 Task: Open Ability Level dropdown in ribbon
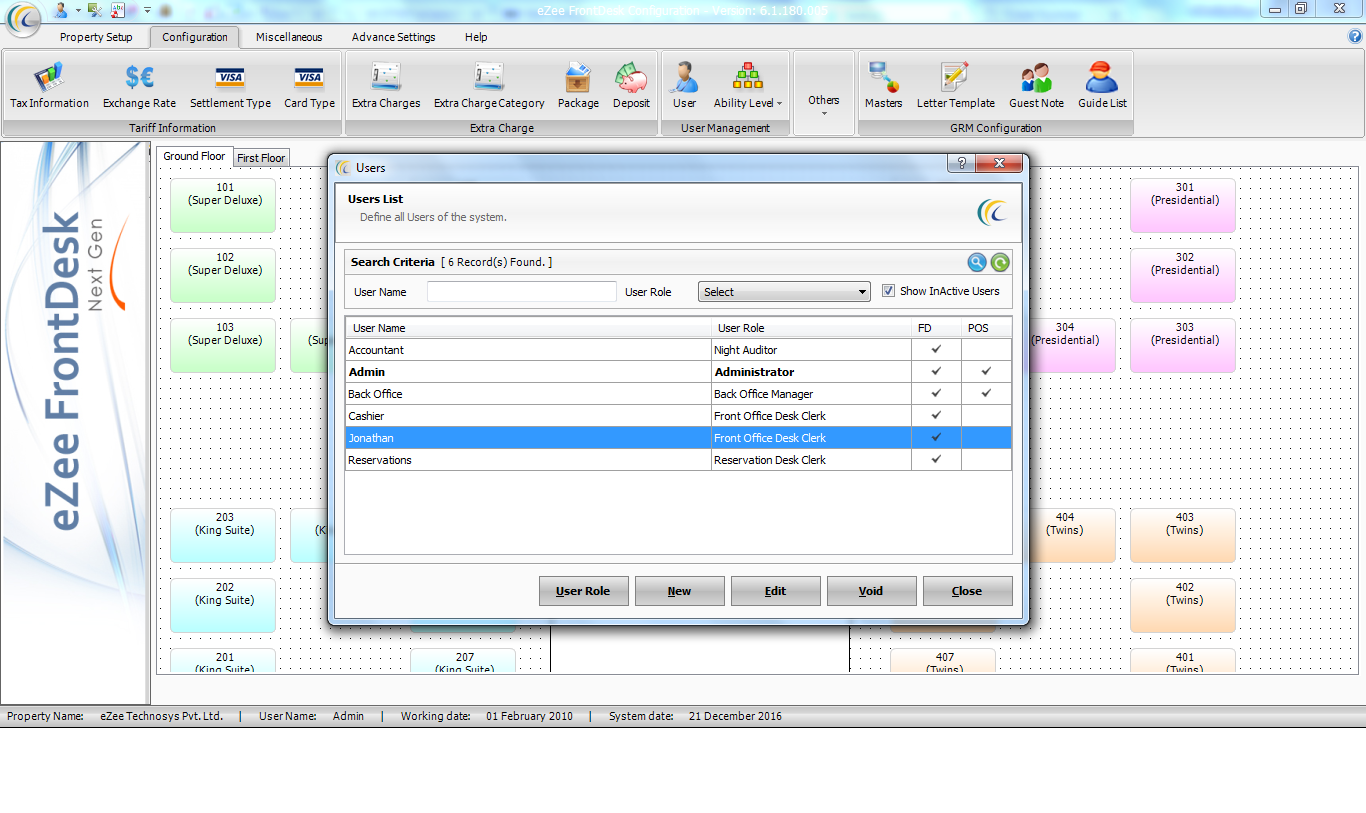pos(747,86)
